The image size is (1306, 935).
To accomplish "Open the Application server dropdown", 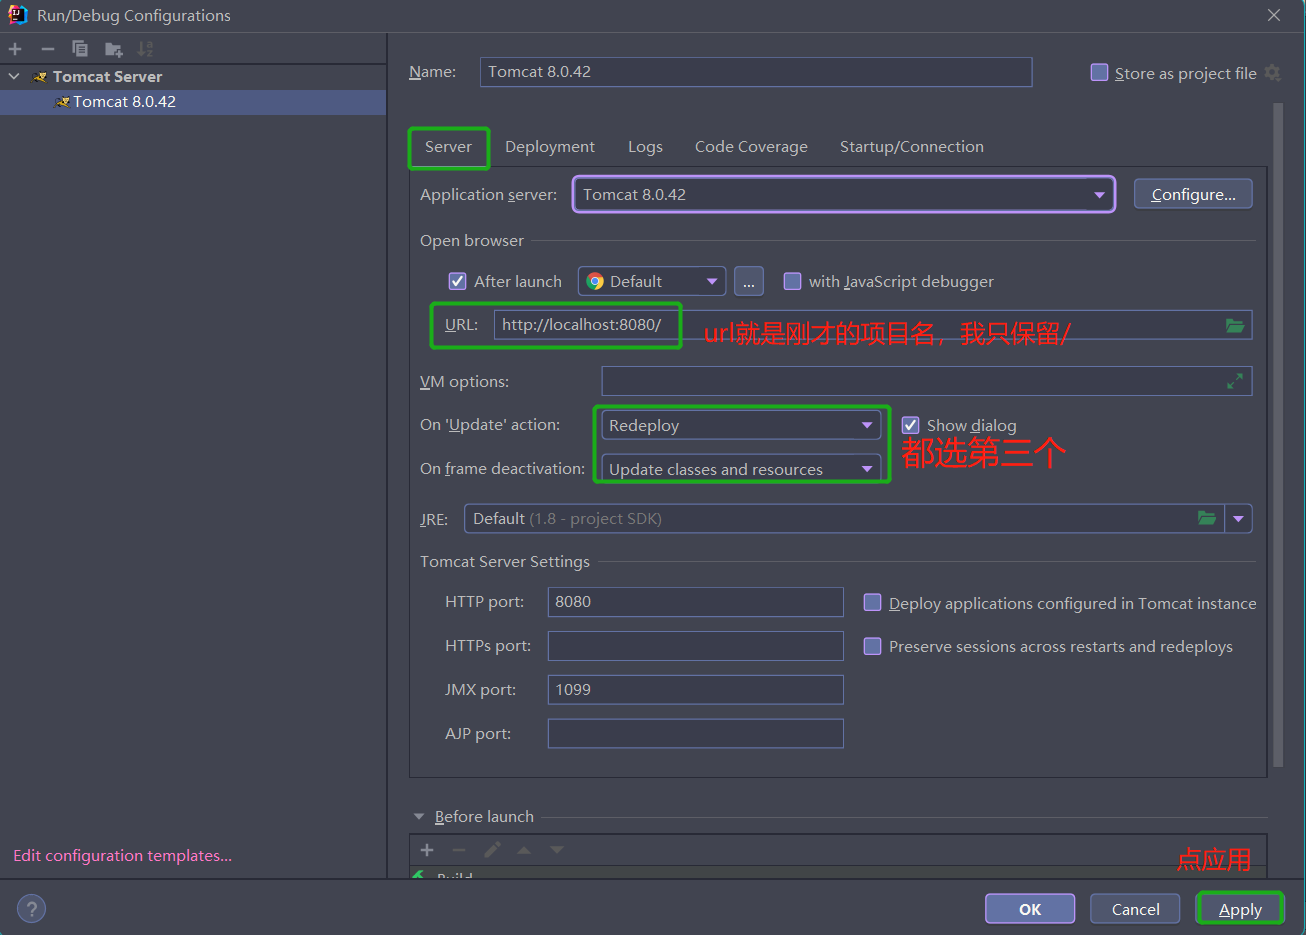I will tap(843, 195).
